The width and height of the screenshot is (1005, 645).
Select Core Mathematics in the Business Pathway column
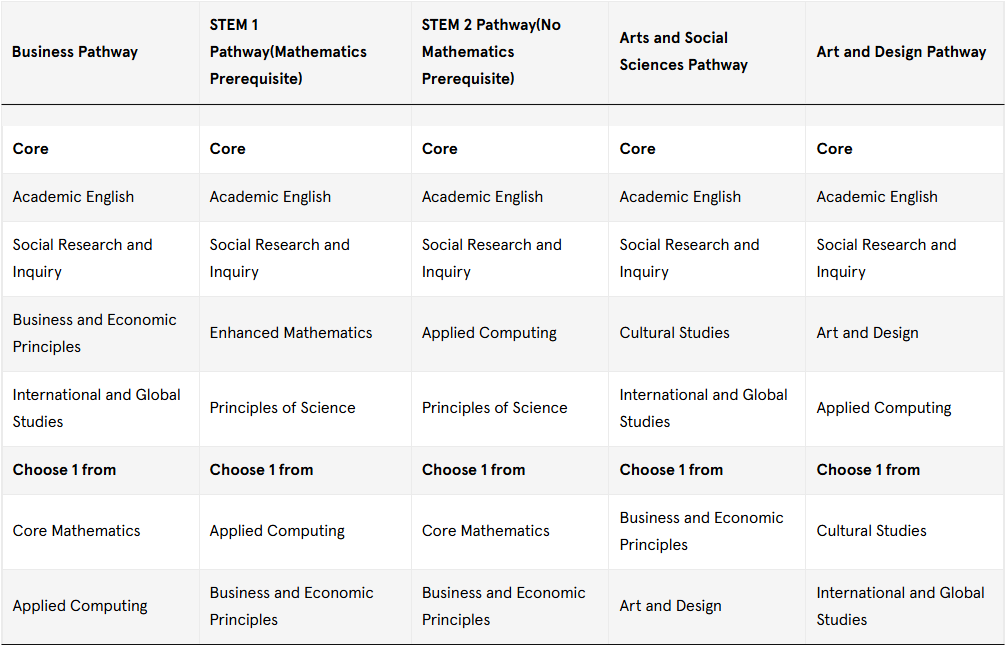77,531
